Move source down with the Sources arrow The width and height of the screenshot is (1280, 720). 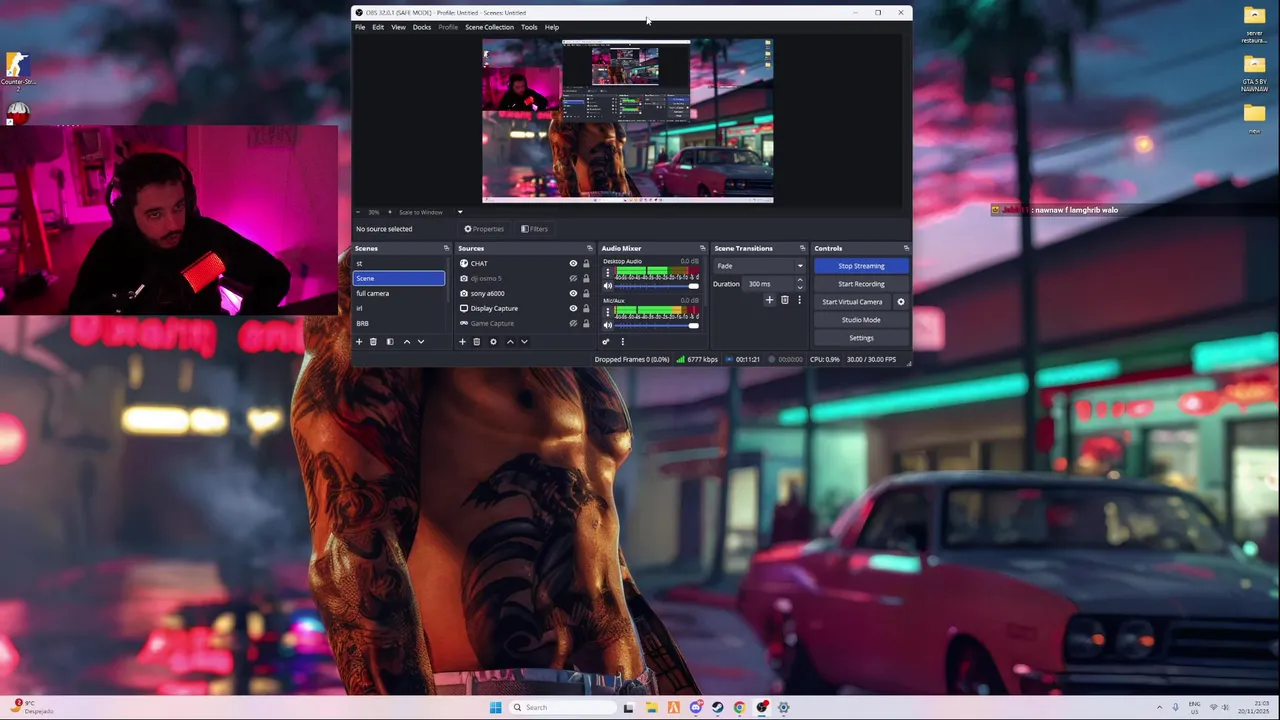click(524, 342)
